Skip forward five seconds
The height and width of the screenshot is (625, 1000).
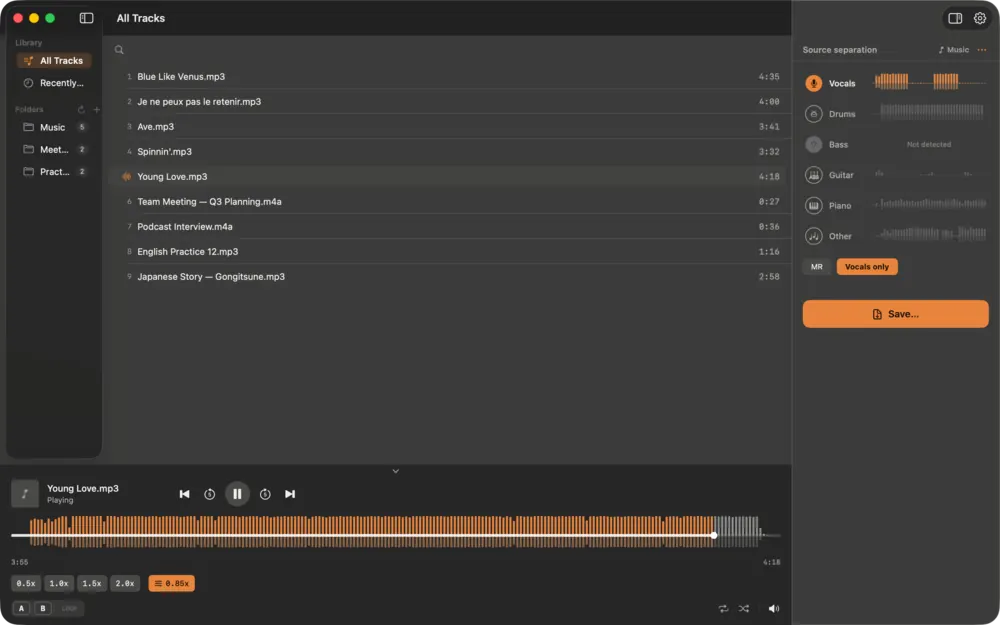click(265, 494)
